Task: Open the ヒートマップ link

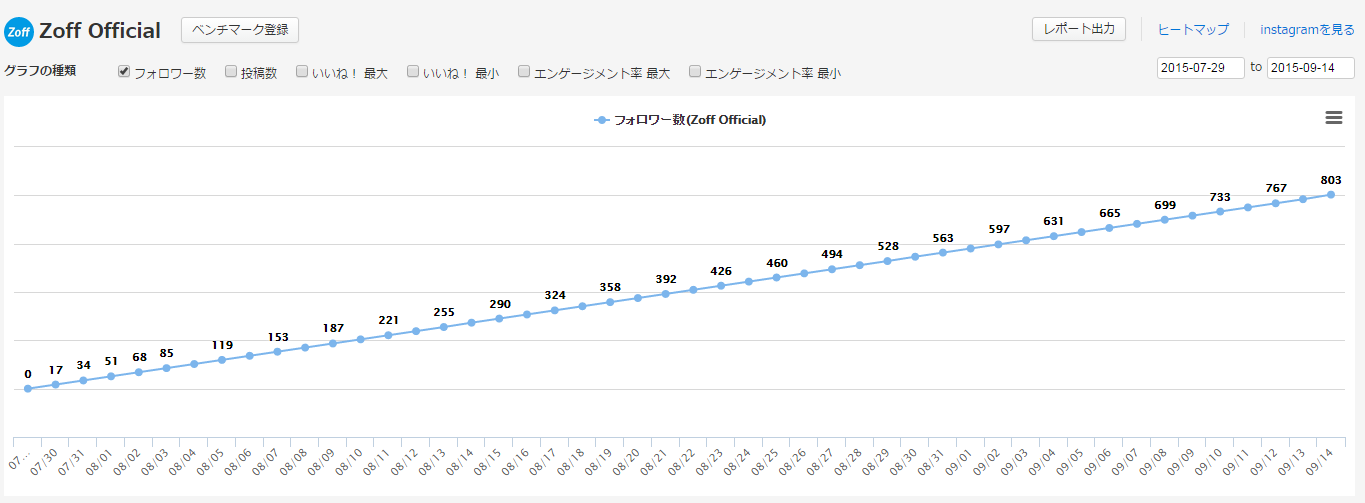Action: tap(1193, 30)
